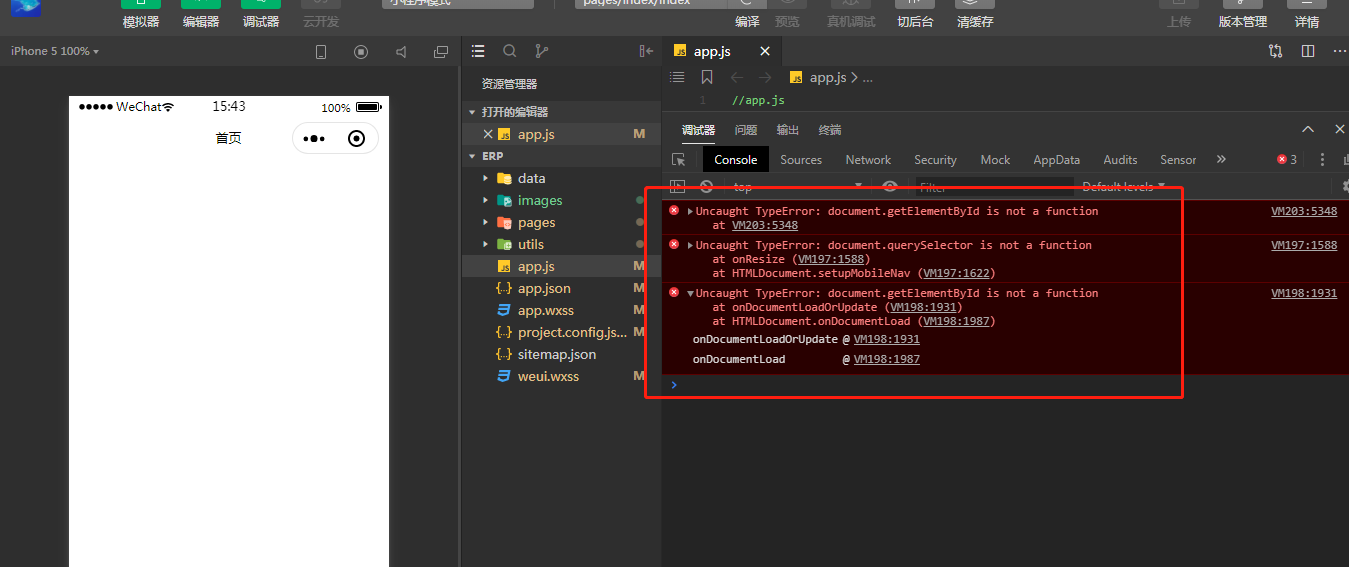Collapse the 打开的编辑器 section
This screenshot has height=567, width=1349.
(472, 112)
